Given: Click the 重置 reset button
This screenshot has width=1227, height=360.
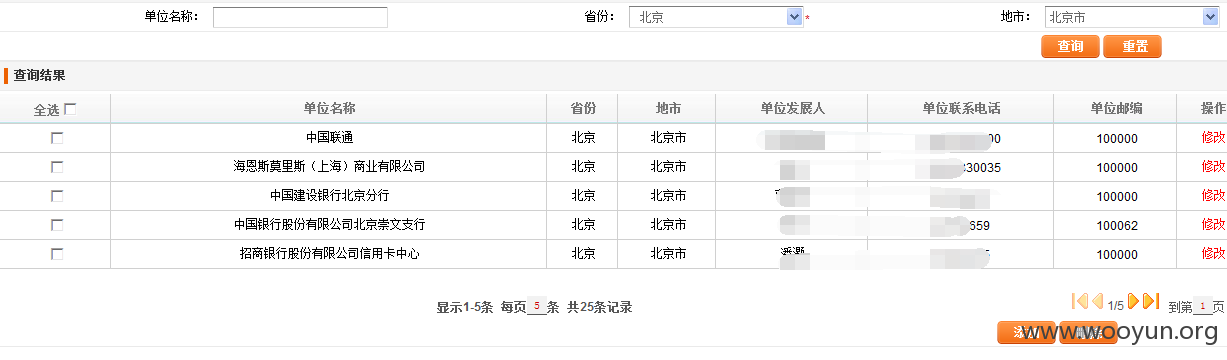Looking at the screenshot, I should click(1133, 46).
